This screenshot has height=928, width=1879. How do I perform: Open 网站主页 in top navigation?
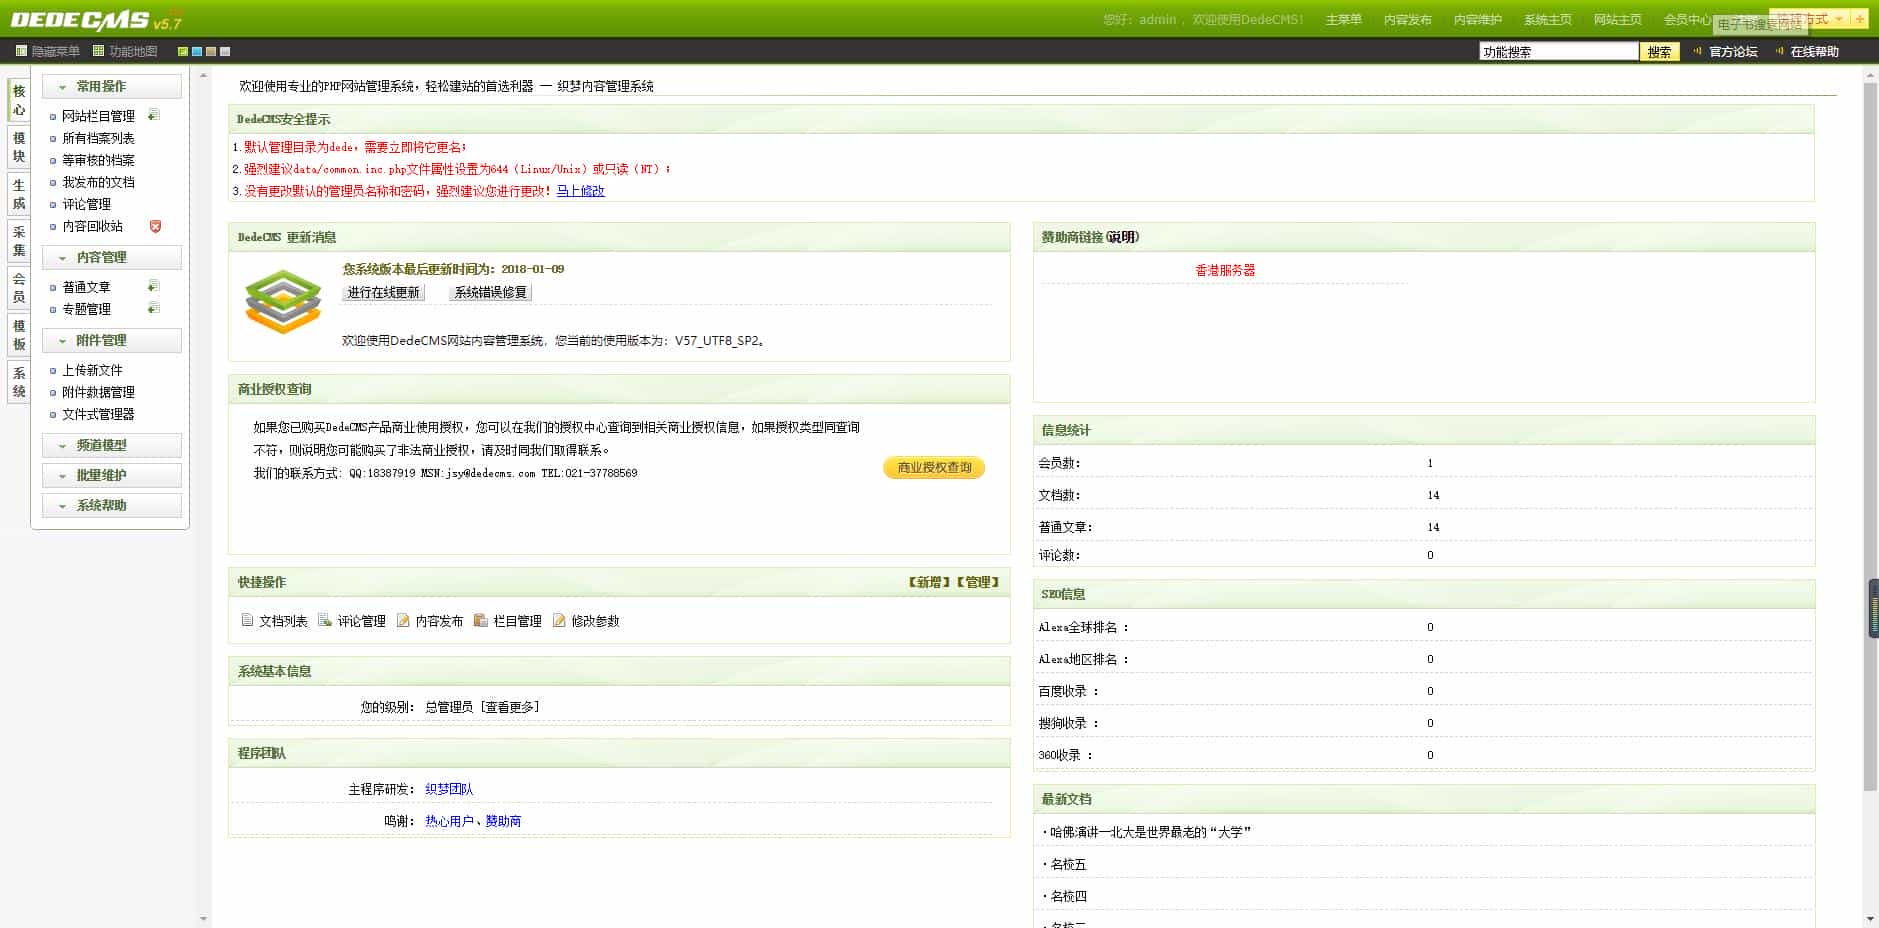click(x=1617, y=19)
